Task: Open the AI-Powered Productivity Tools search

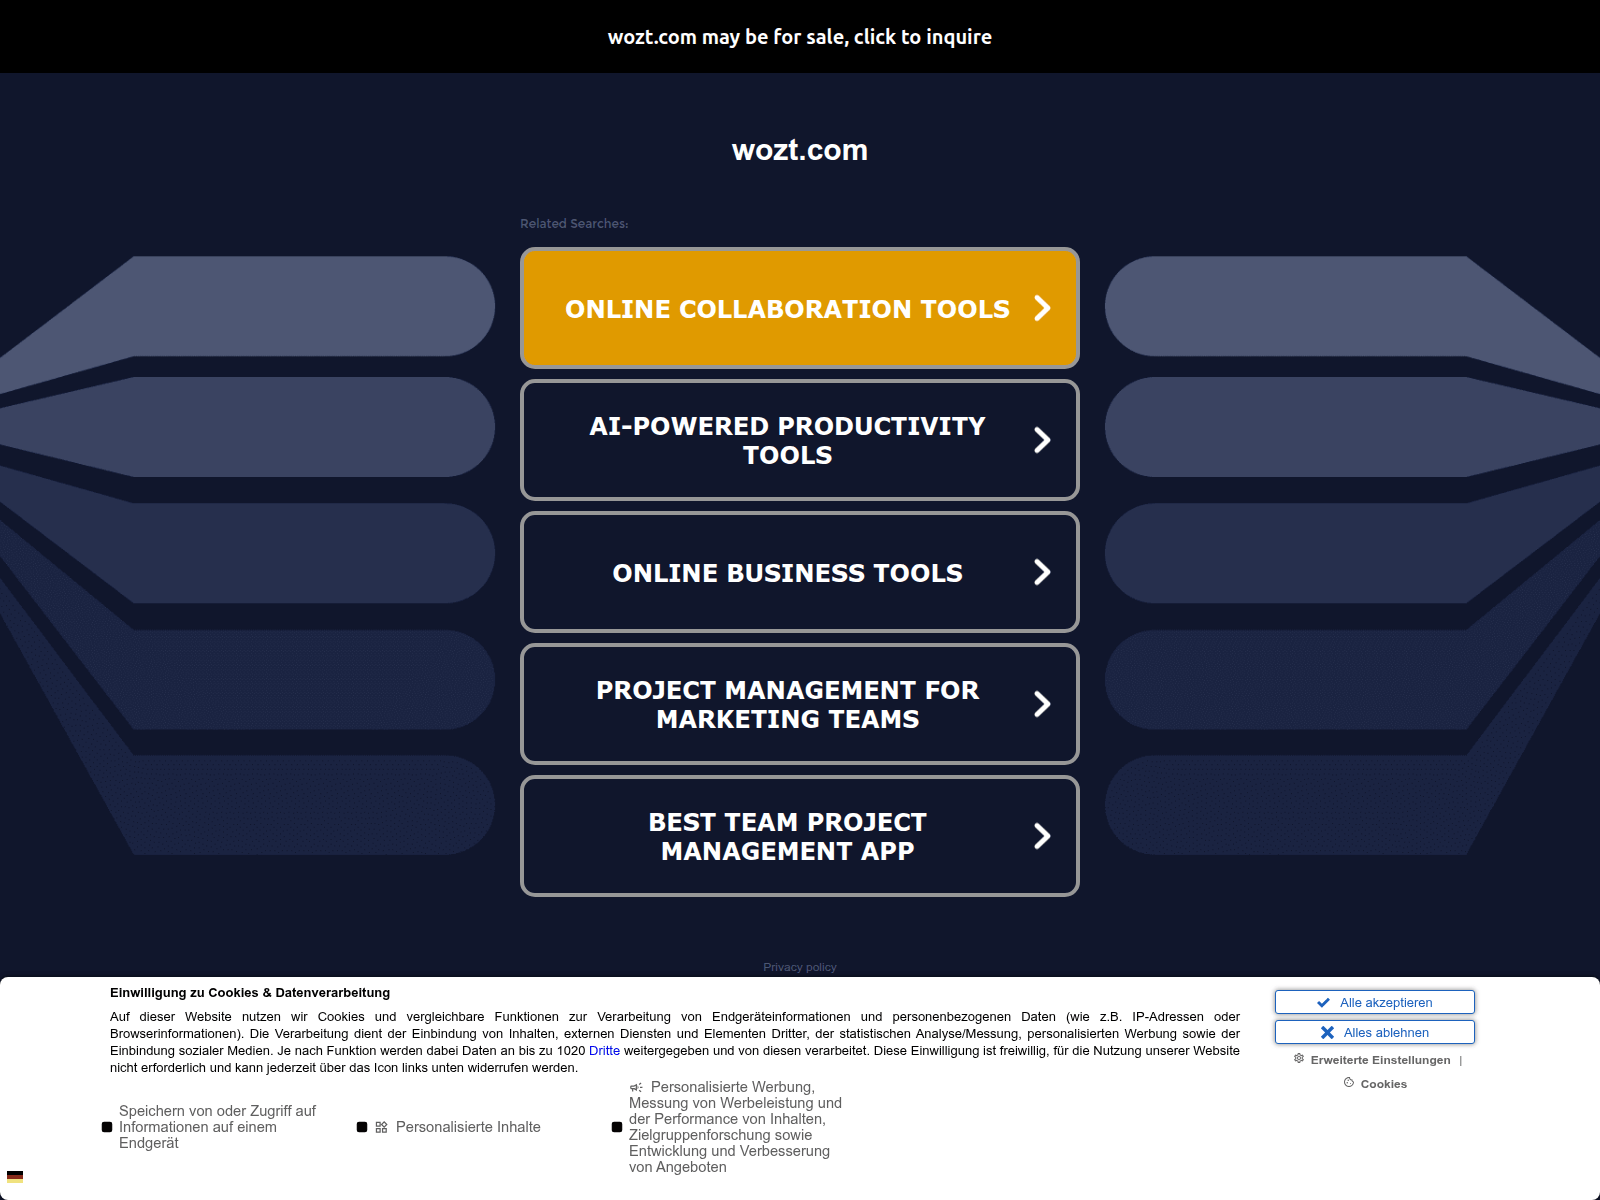Action: [800, 440]
